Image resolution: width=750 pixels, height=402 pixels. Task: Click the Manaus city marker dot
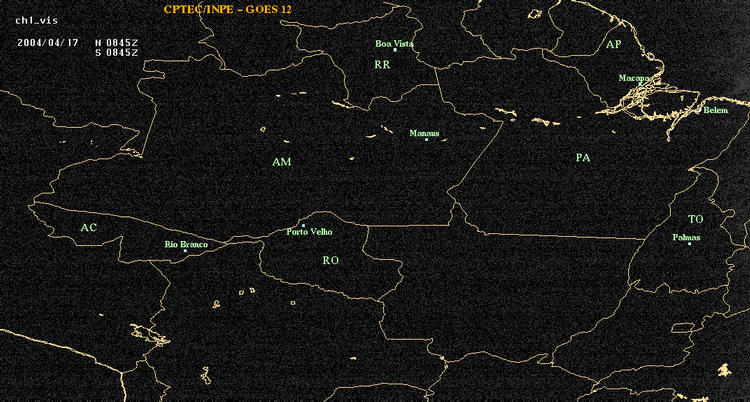[x=426, y=139]
